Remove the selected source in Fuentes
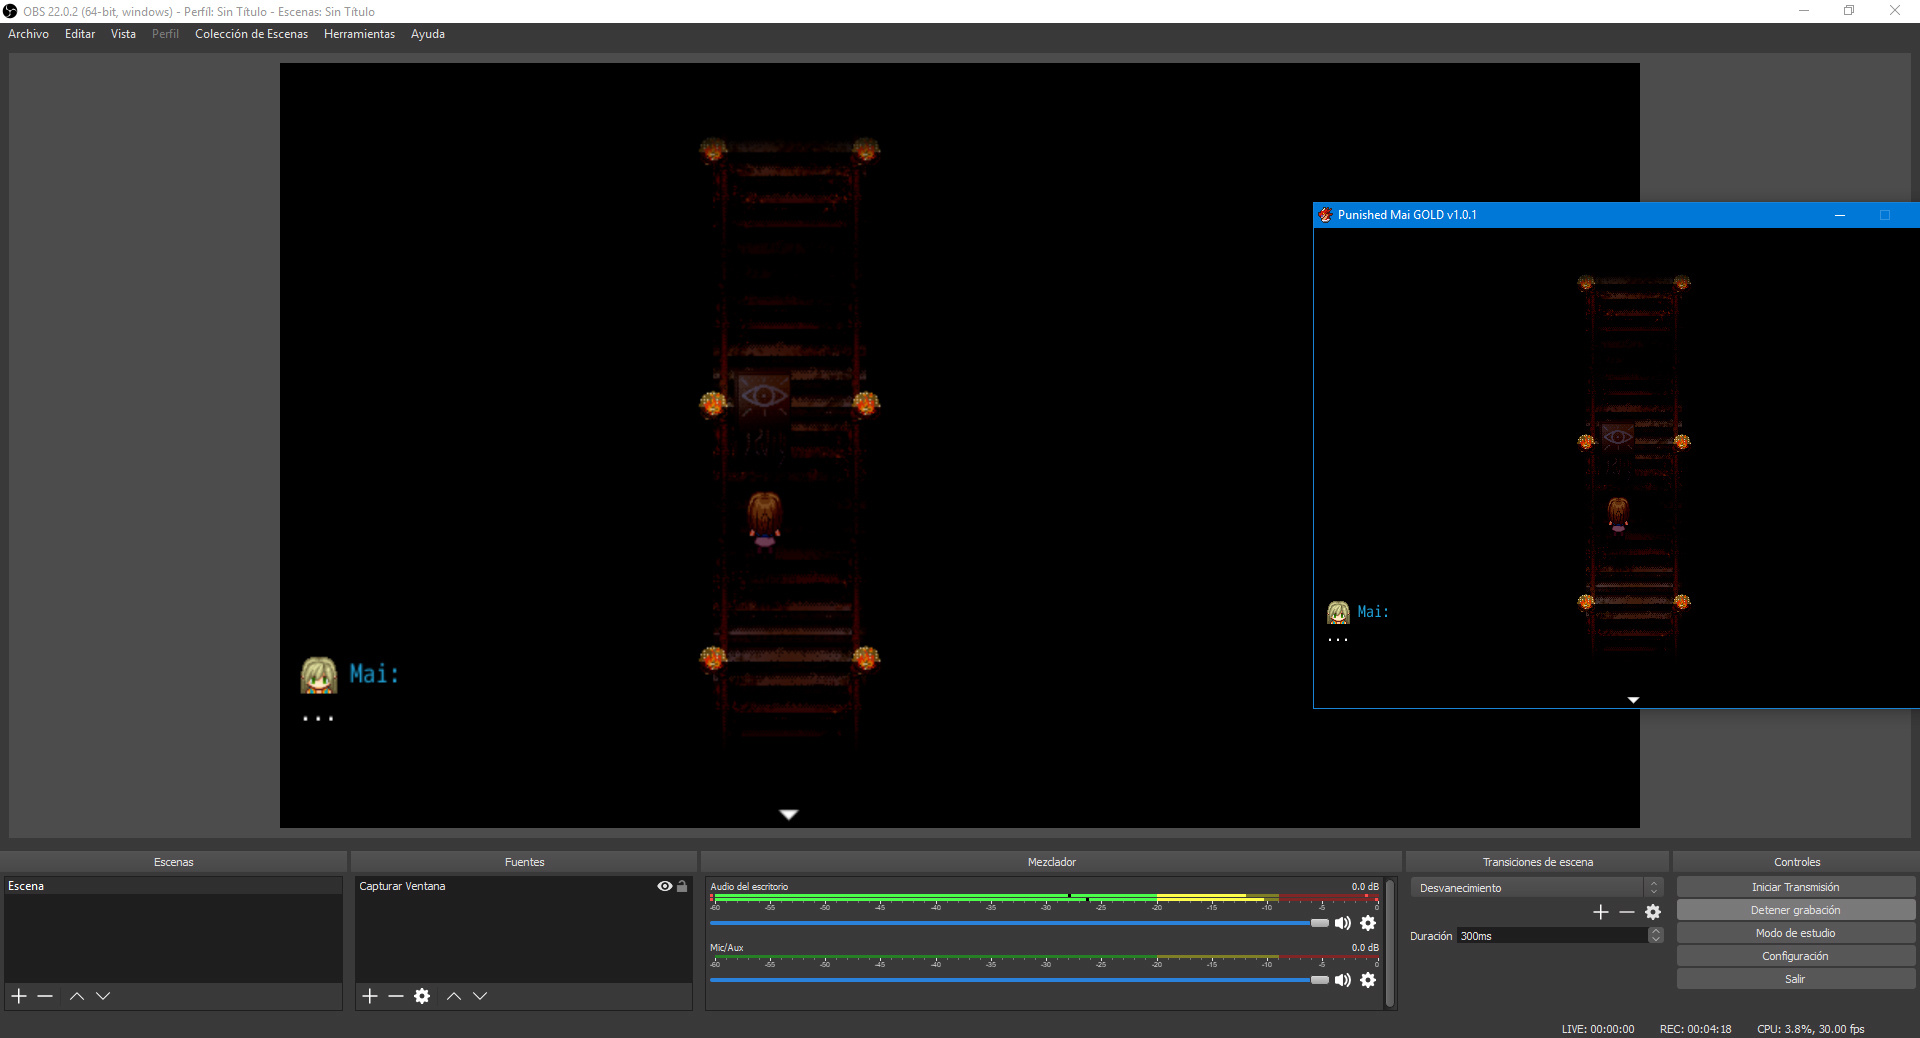This screenshot has width=1920, height=1038. (396, 996)
